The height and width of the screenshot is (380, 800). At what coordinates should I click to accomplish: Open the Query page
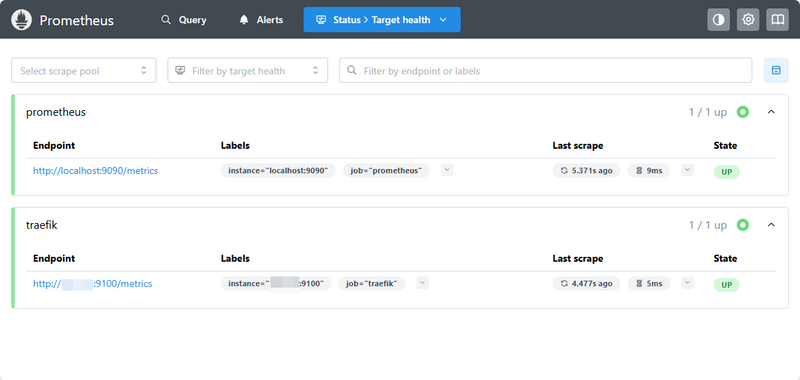[x=184, y=20]
